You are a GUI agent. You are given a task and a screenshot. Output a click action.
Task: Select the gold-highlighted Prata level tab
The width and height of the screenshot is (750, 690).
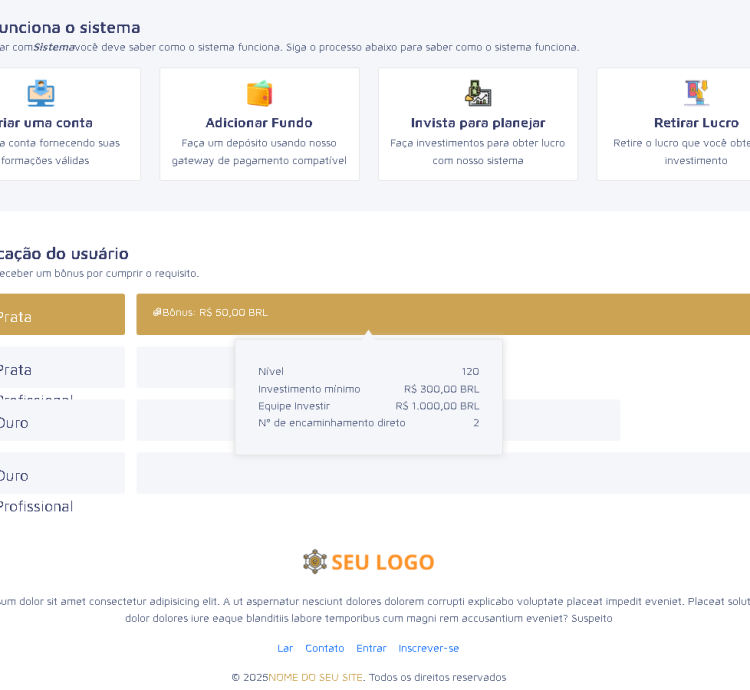pos(60,315)
